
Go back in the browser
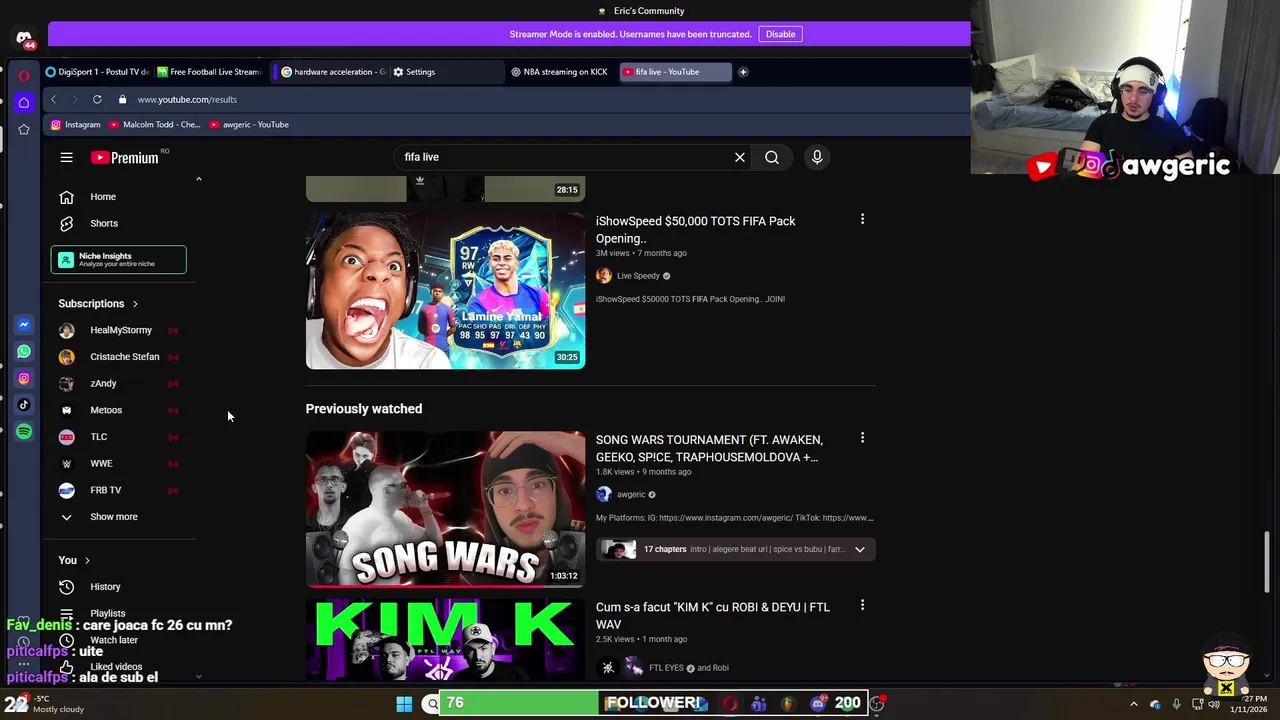point(53,99)
